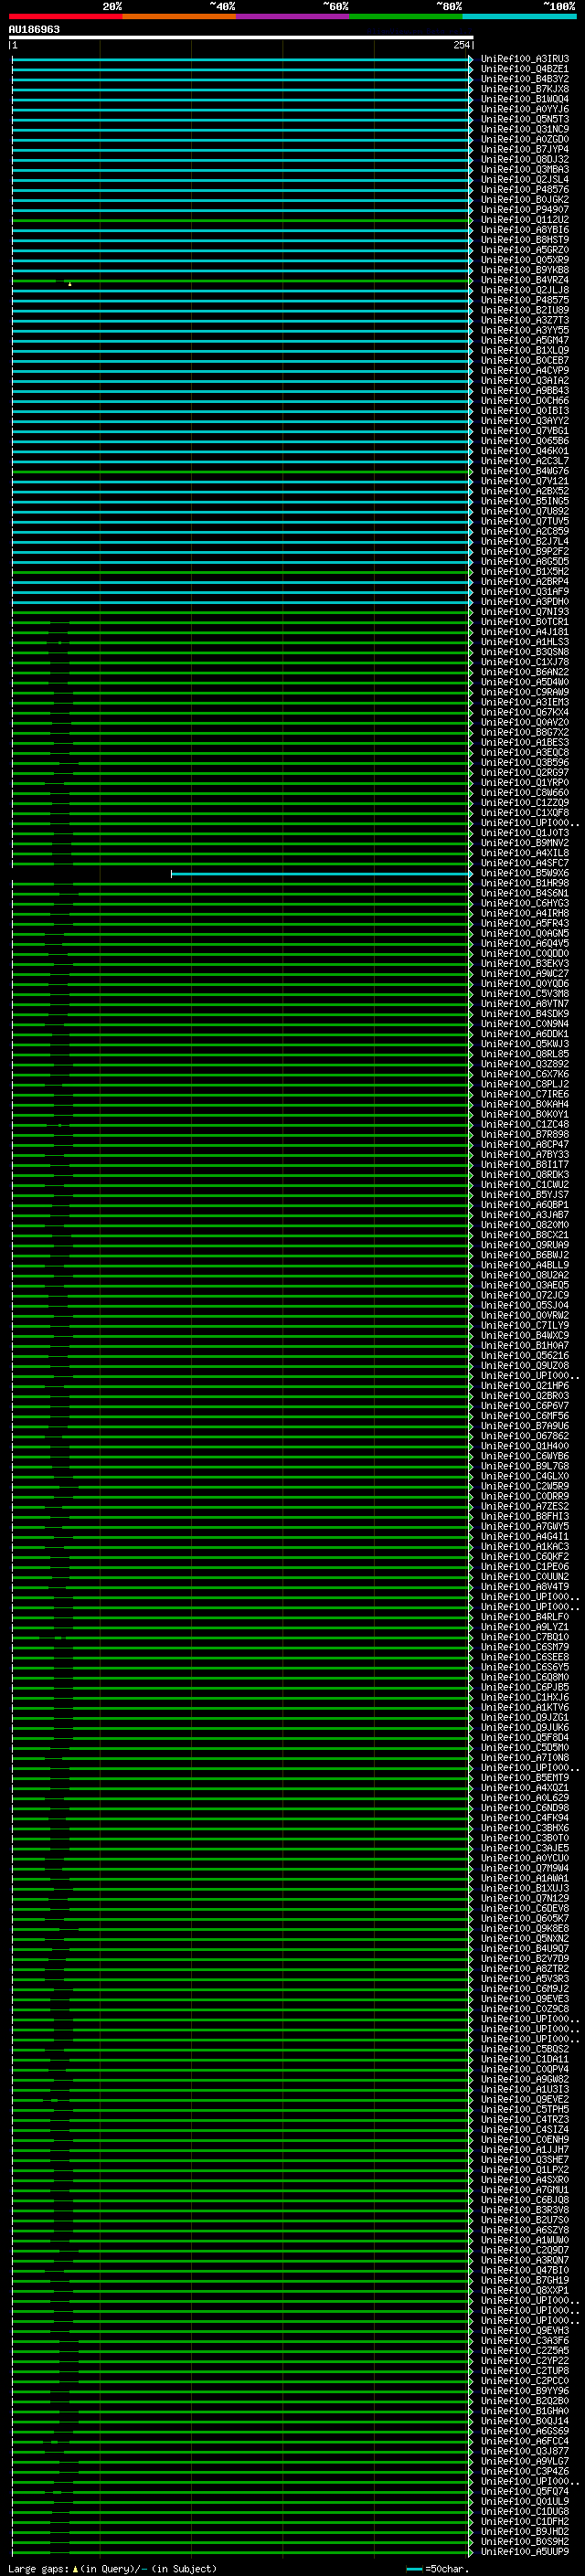This screenshot has width=585, height=2576.
Task: Select hit UniRef100_B9P2F2
Action: (525, 552)
